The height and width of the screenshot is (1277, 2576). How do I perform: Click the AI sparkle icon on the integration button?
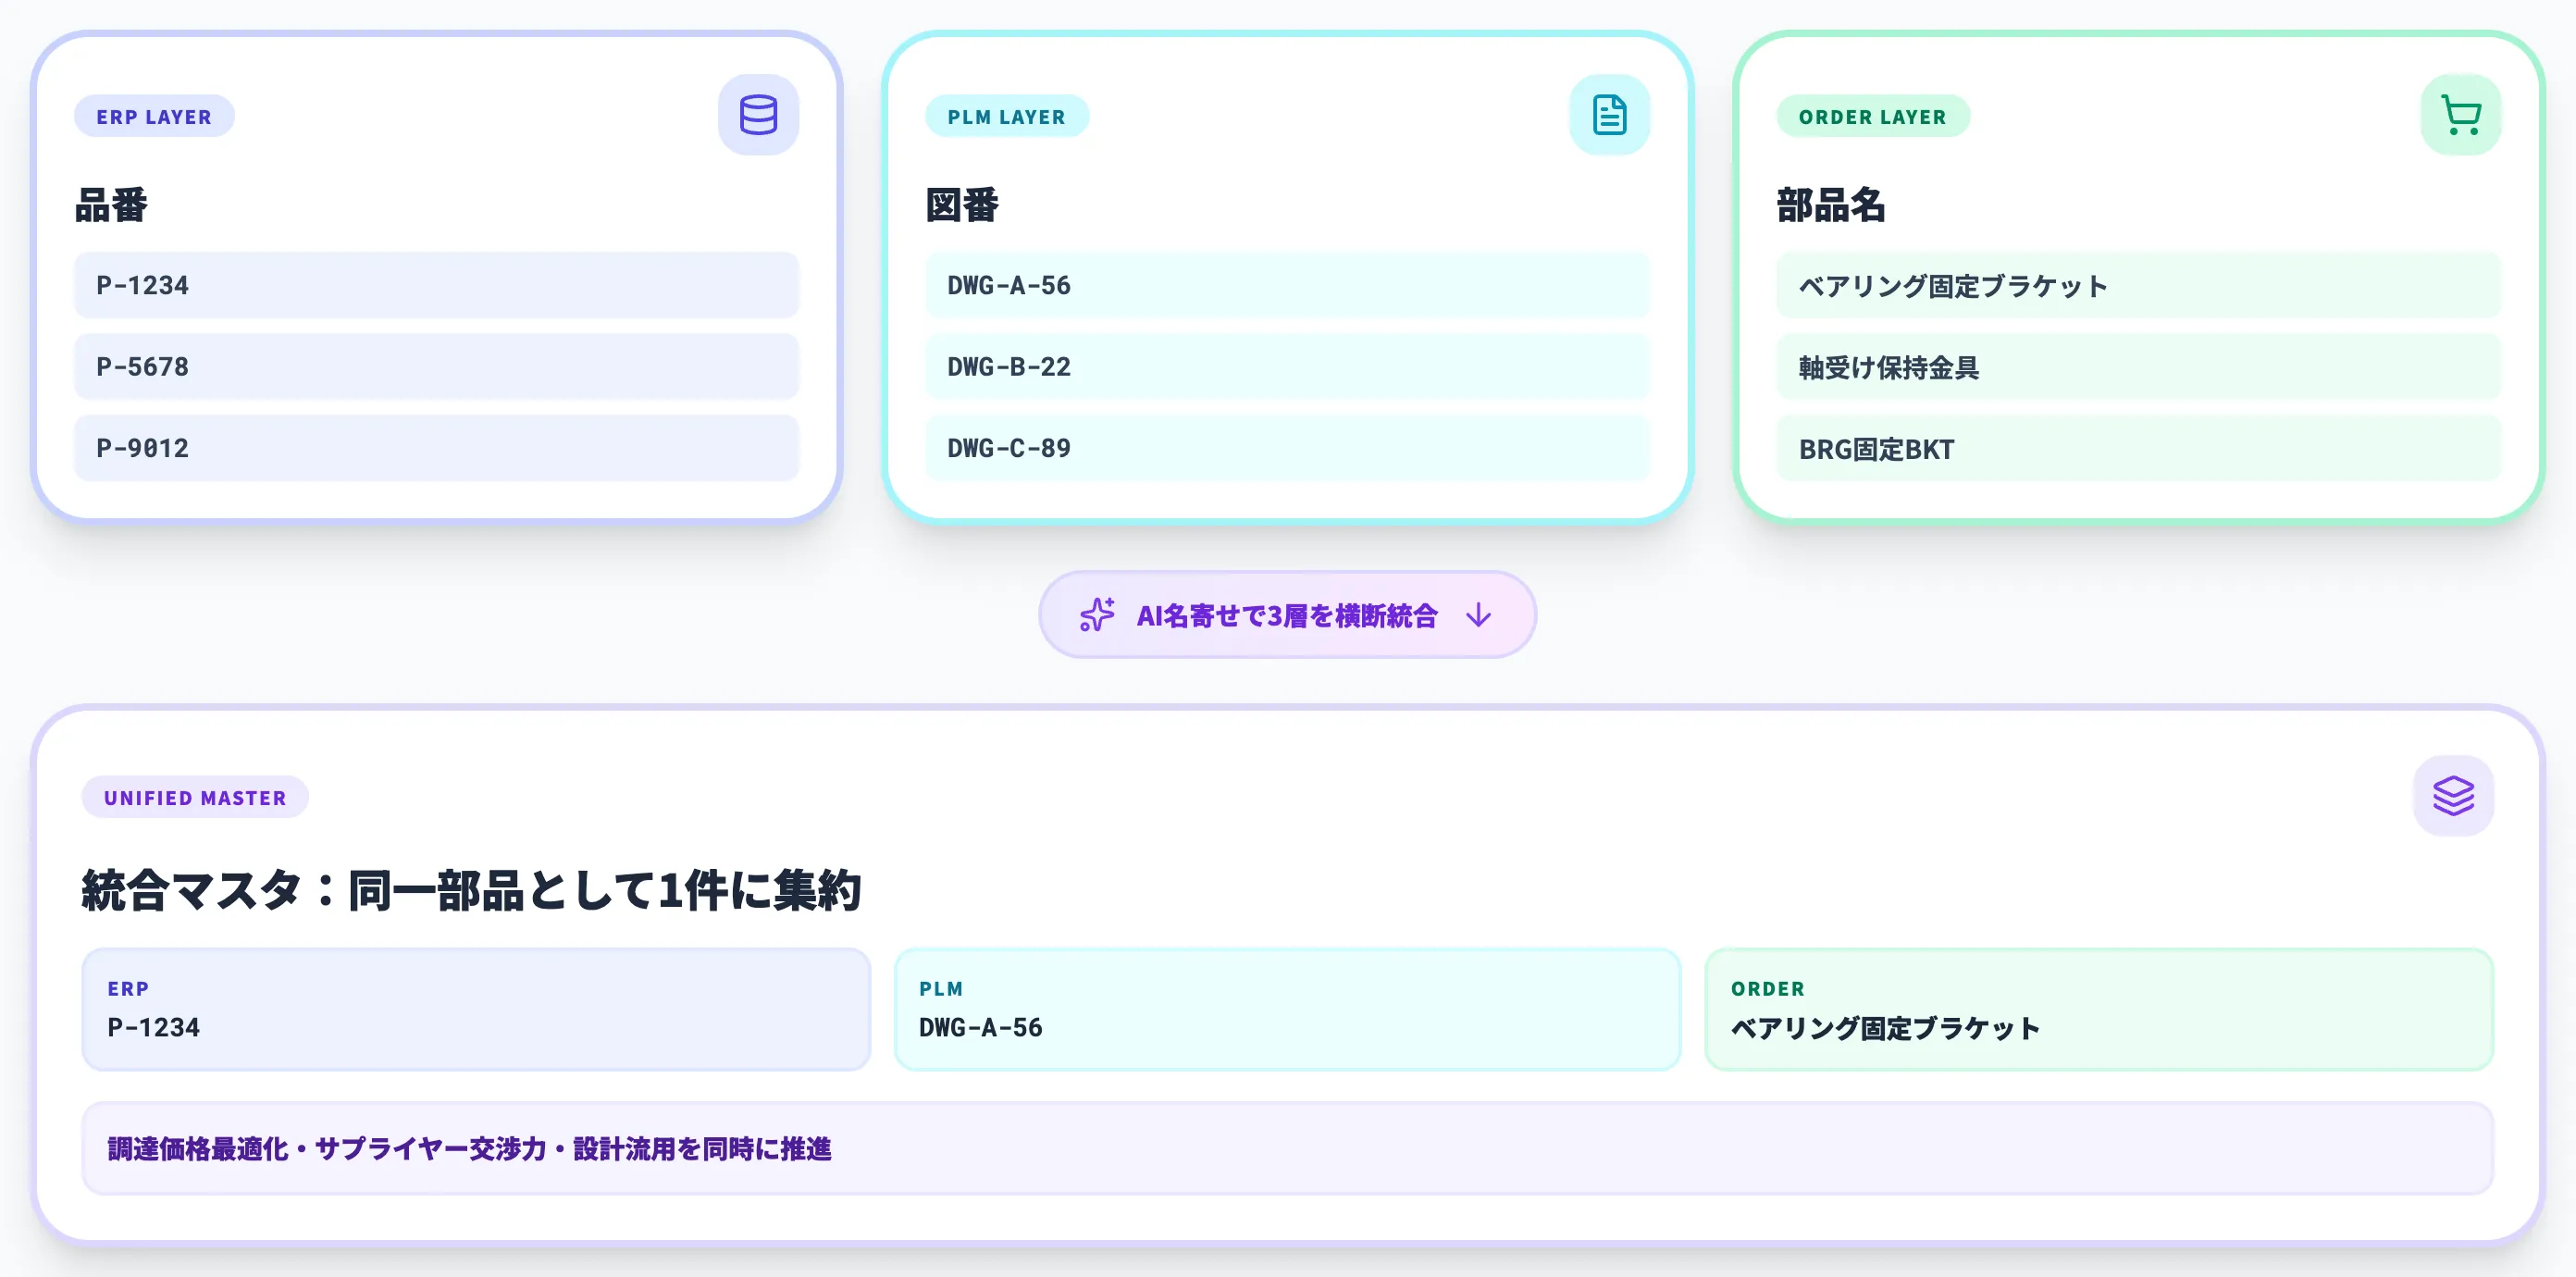[x=1097, y=616]
